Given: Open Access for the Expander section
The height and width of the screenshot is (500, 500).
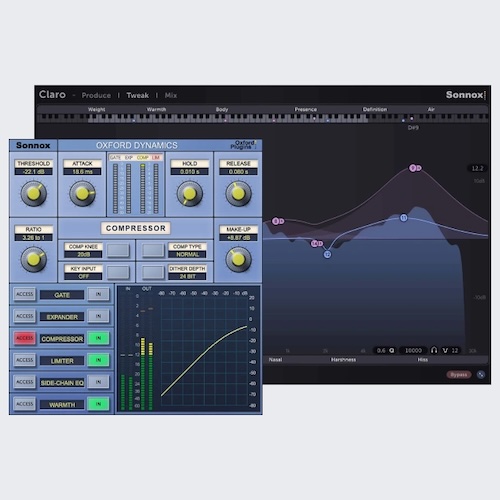Looking at the screenshot, I should (25, 316).
